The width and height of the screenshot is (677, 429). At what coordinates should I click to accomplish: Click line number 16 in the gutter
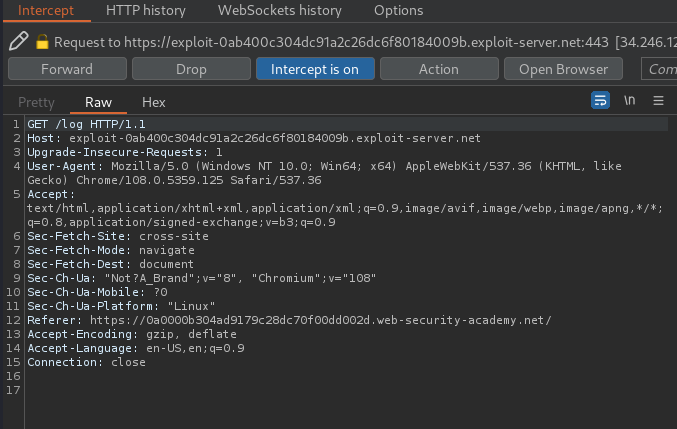(x=13, y=376)
